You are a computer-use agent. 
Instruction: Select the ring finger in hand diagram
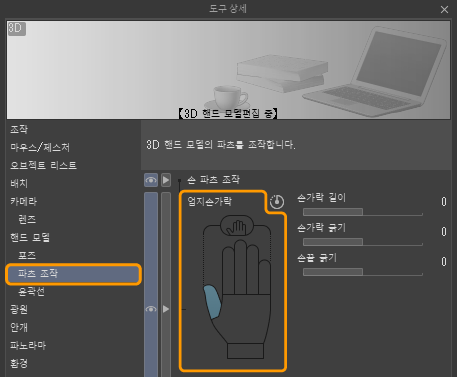pos(252,270)
